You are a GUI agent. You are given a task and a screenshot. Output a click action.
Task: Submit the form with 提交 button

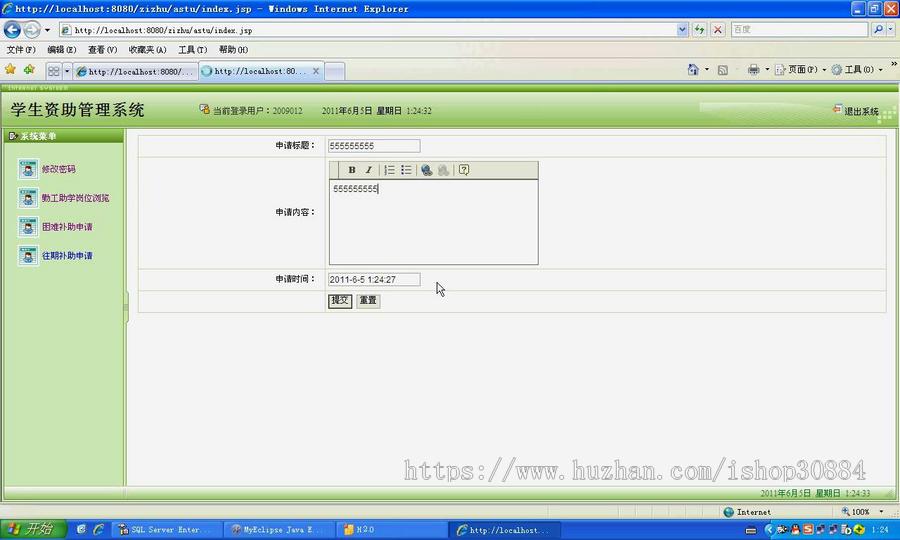click(x=340, y=300)
